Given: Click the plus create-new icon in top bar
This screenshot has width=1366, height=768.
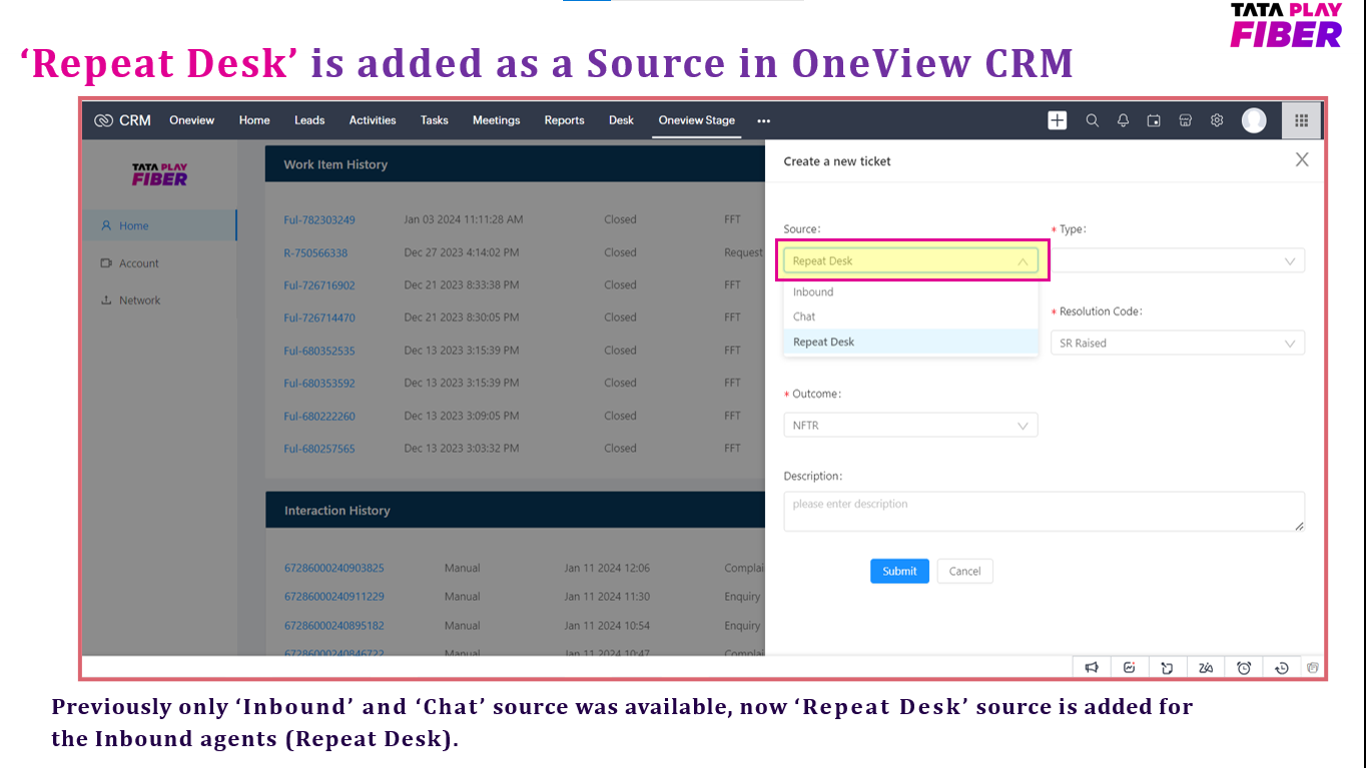Looking at the screenshot, I should coord(1057,120).
